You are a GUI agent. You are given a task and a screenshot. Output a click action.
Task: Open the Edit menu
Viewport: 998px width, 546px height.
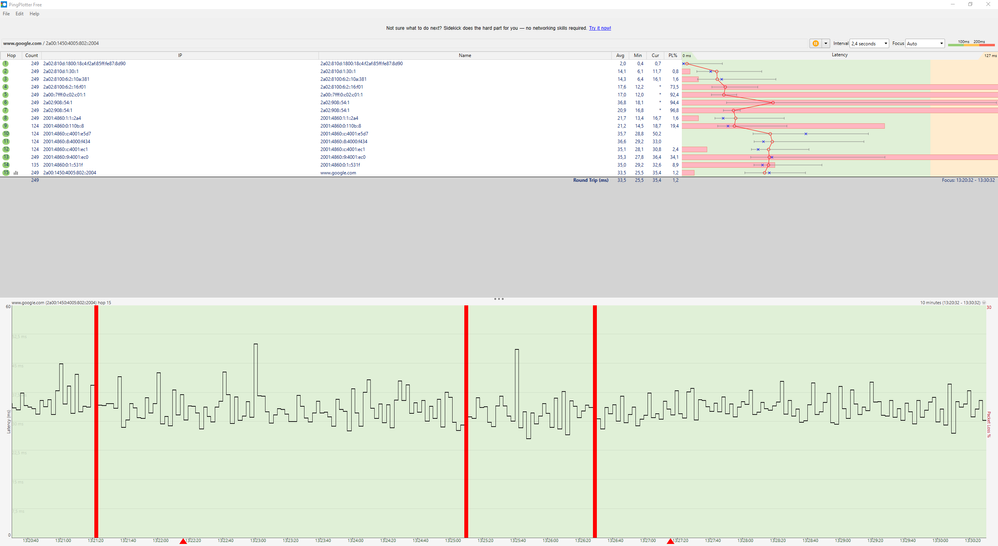20,13
